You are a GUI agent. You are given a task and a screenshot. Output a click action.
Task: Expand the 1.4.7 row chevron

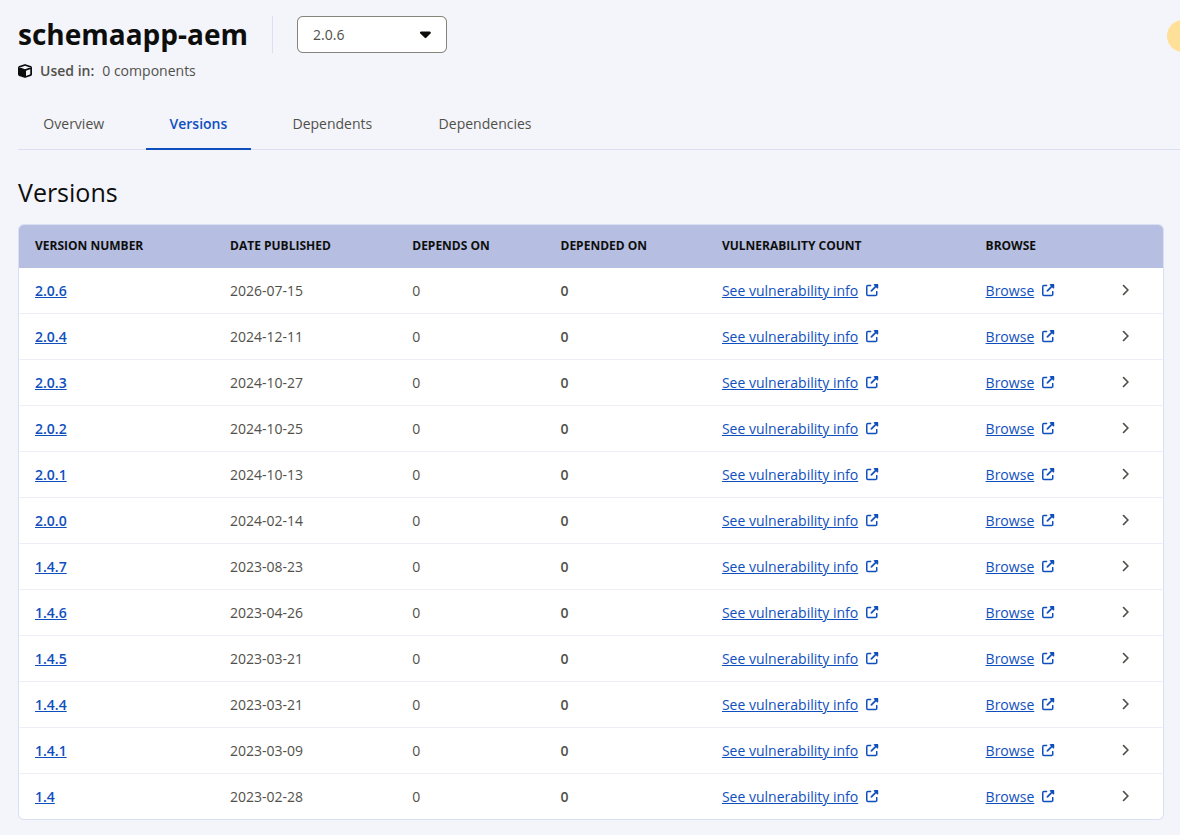(1125, 566)
